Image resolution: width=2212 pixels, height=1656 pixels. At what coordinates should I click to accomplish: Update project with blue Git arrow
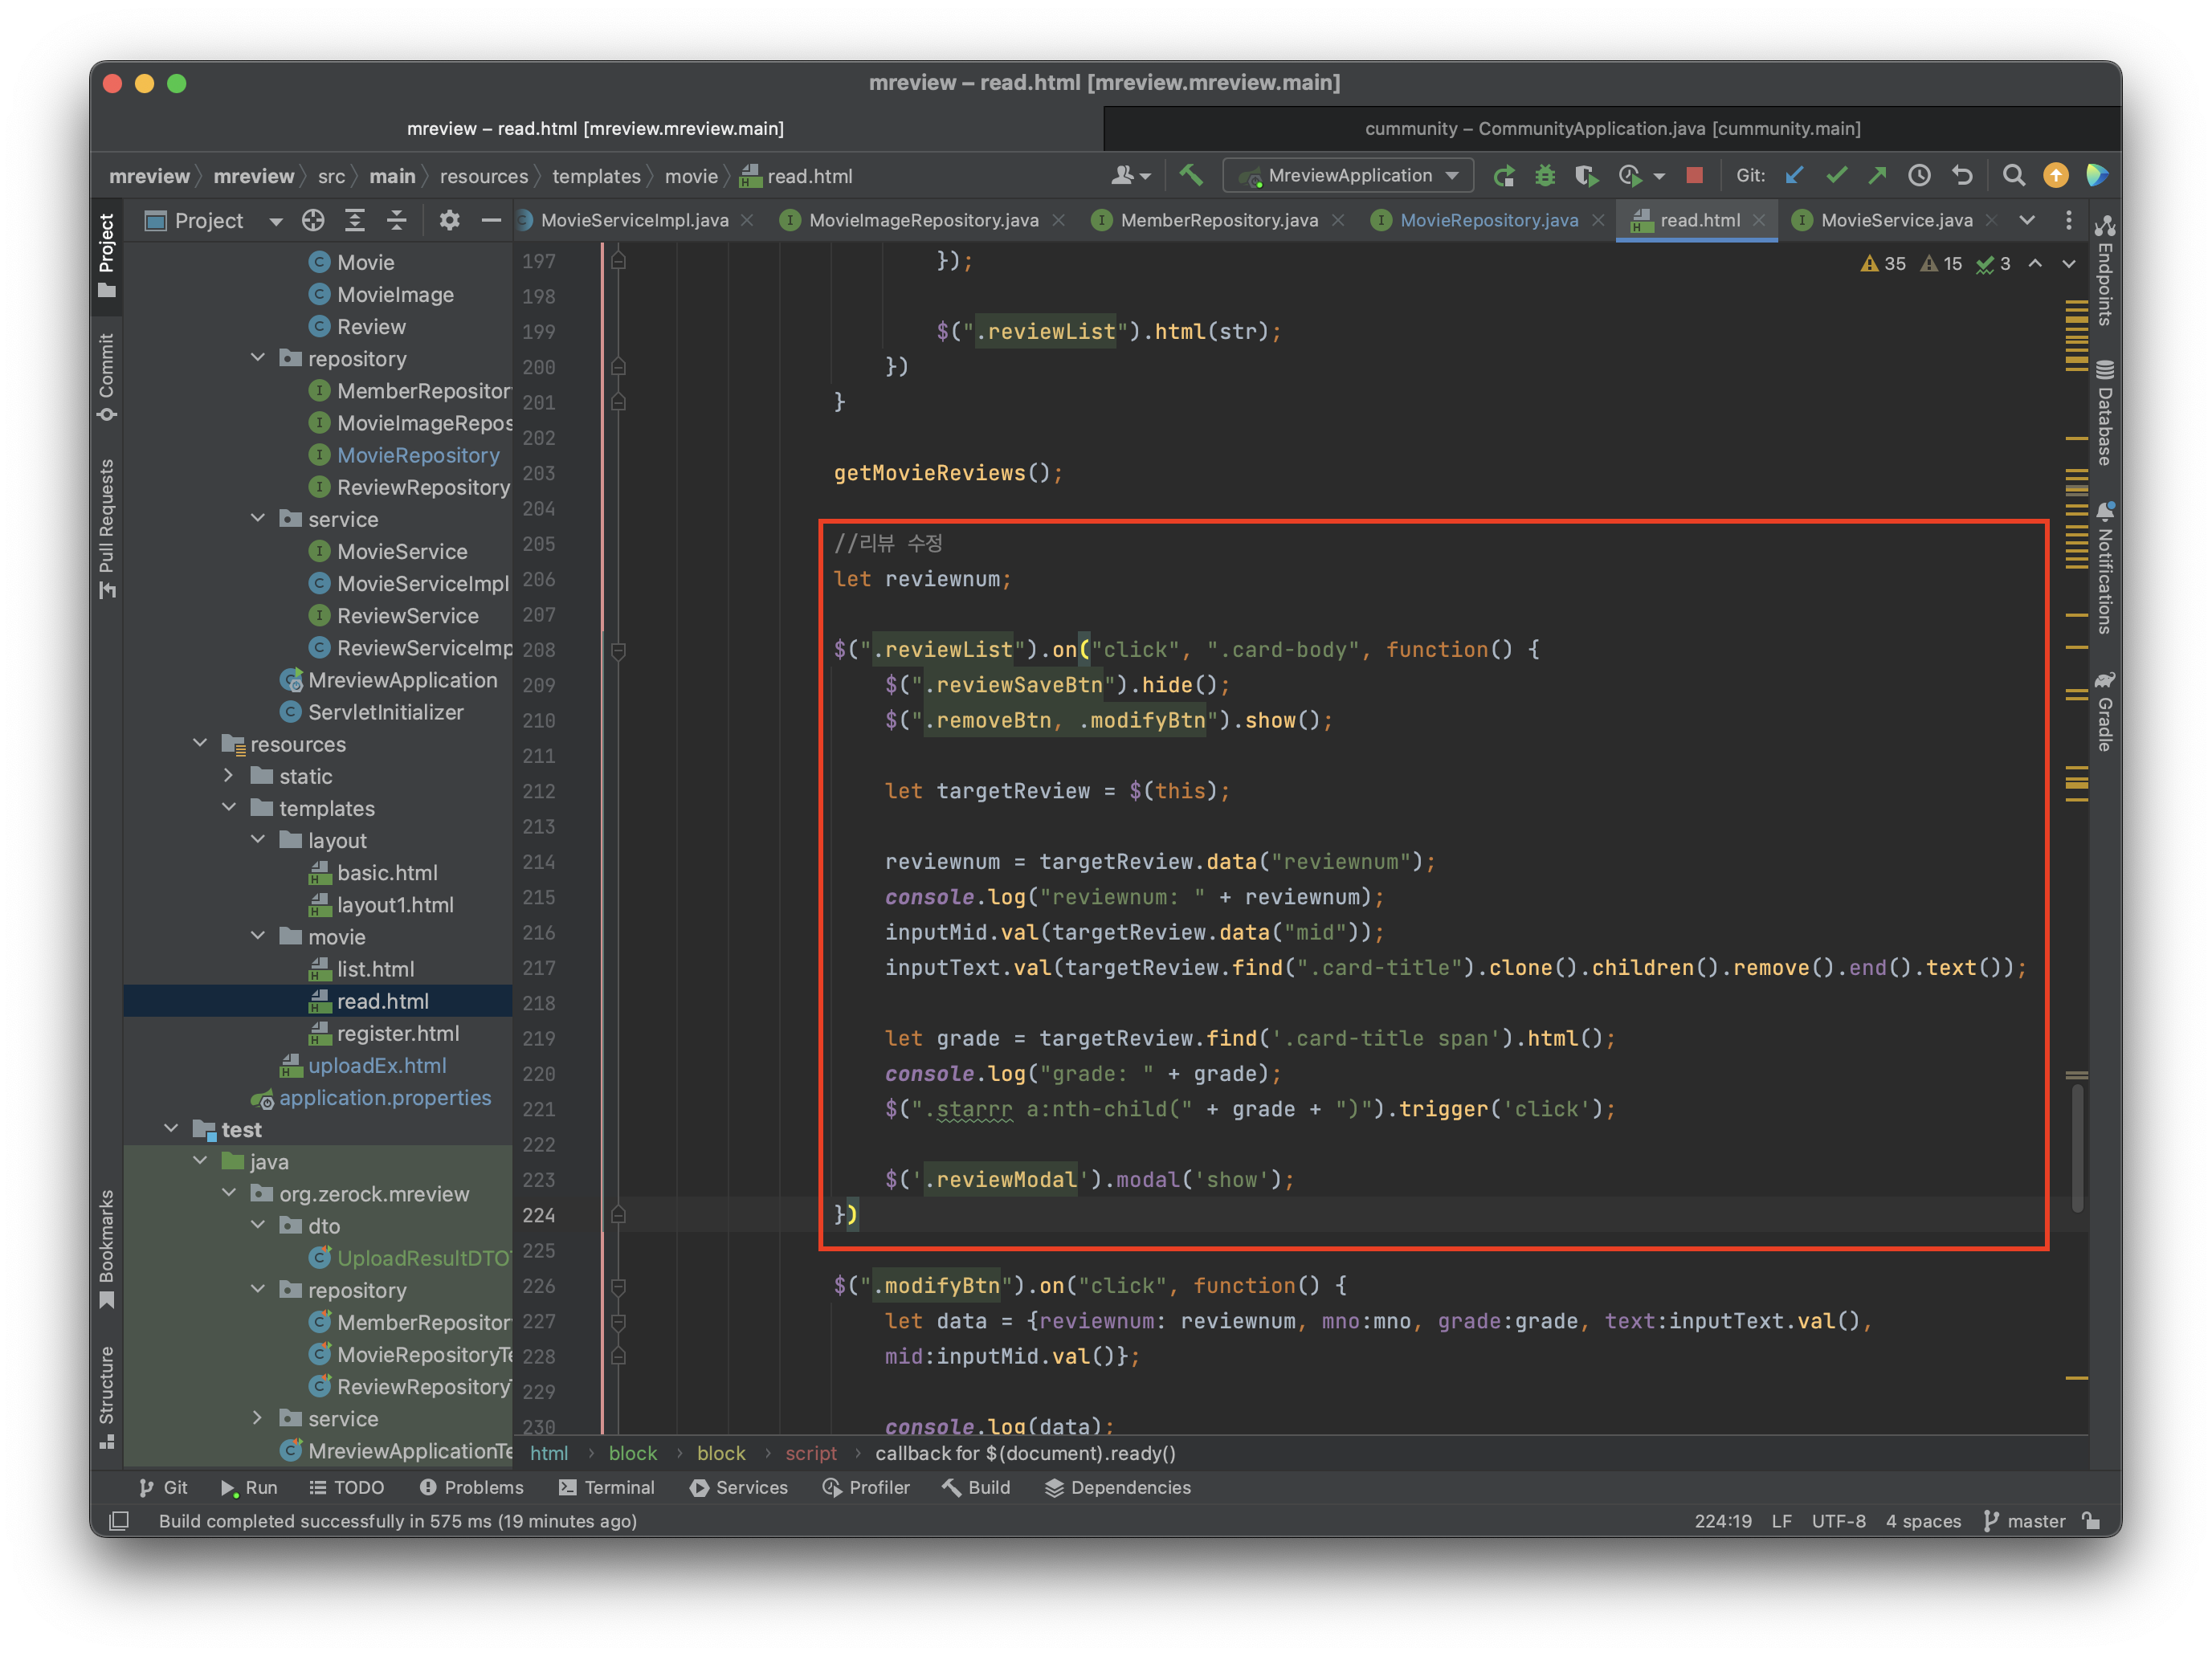click(x=1795, y=176)
